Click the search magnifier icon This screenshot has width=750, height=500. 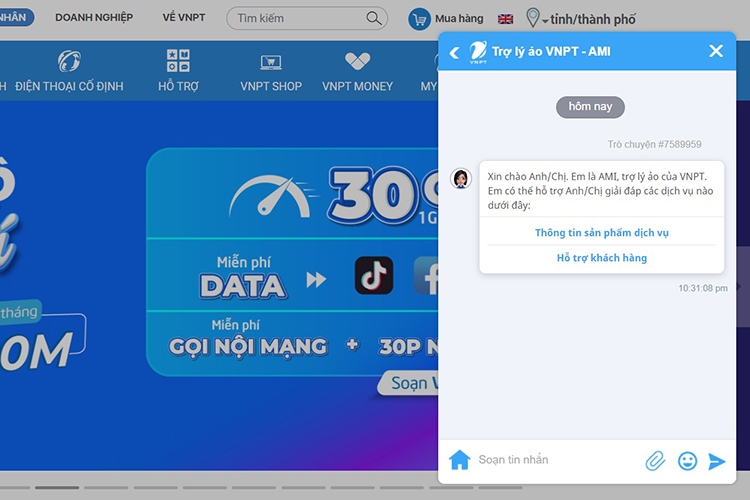point(374,19)
